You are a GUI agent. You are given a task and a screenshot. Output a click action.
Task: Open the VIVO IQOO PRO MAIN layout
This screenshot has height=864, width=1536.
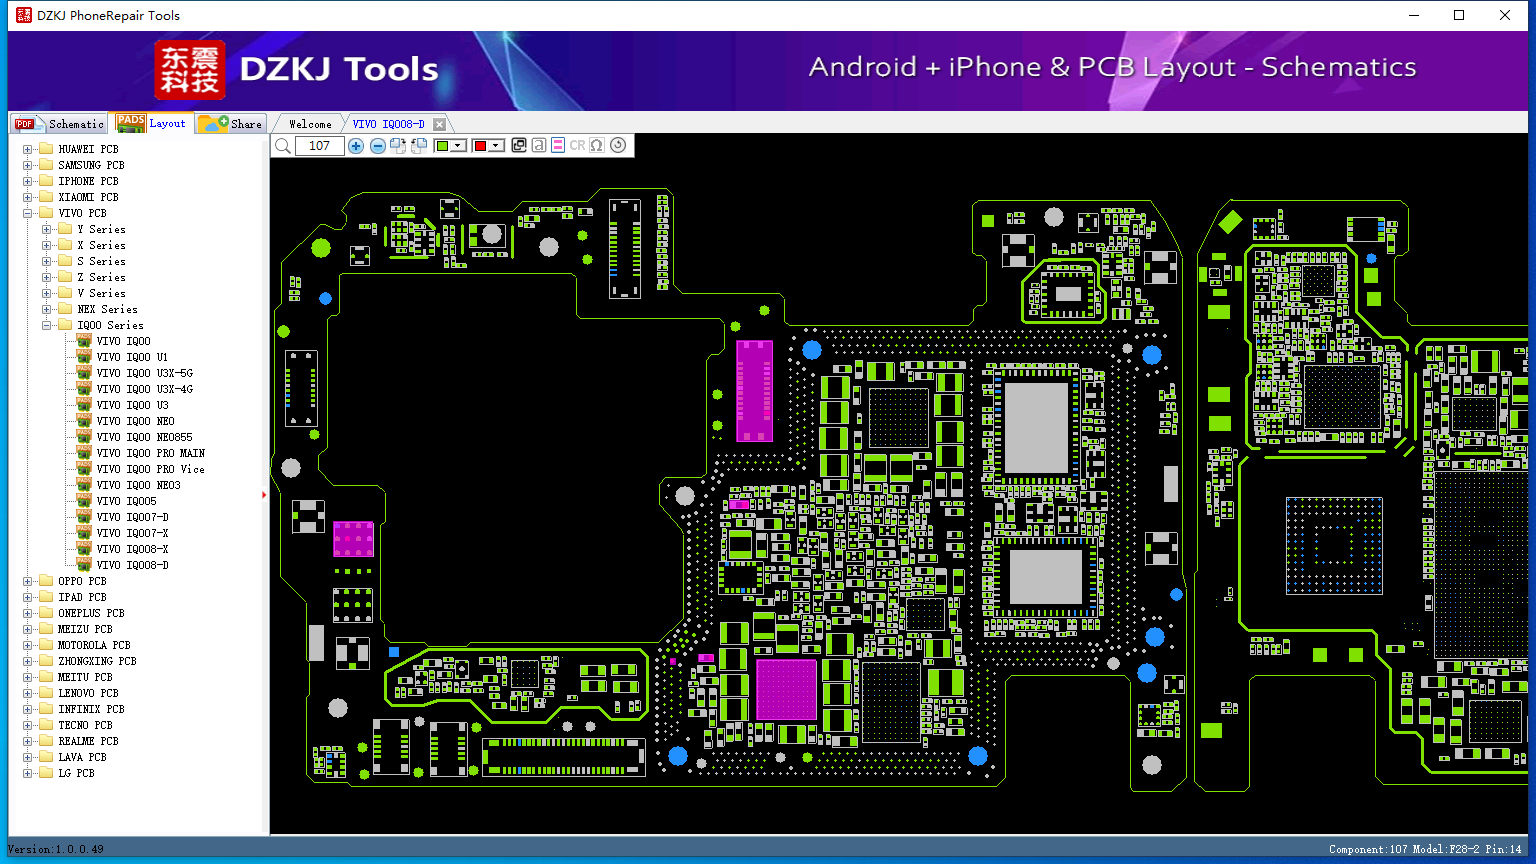150,453
